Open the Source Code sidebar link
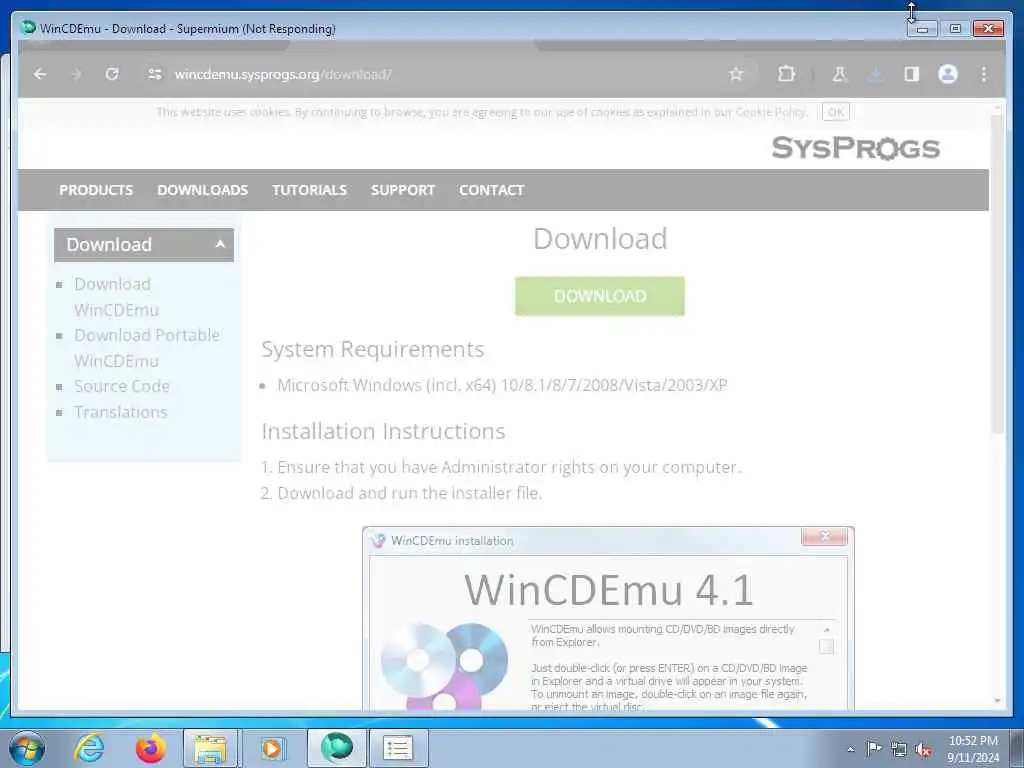Viewport: 1024px width, 768px height. tap(122, 386)
